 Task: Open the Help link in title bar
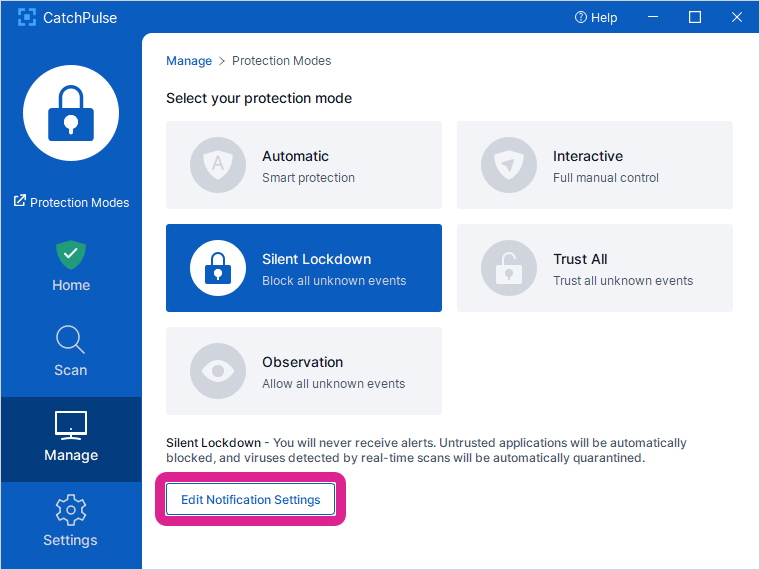pos(596,18)
